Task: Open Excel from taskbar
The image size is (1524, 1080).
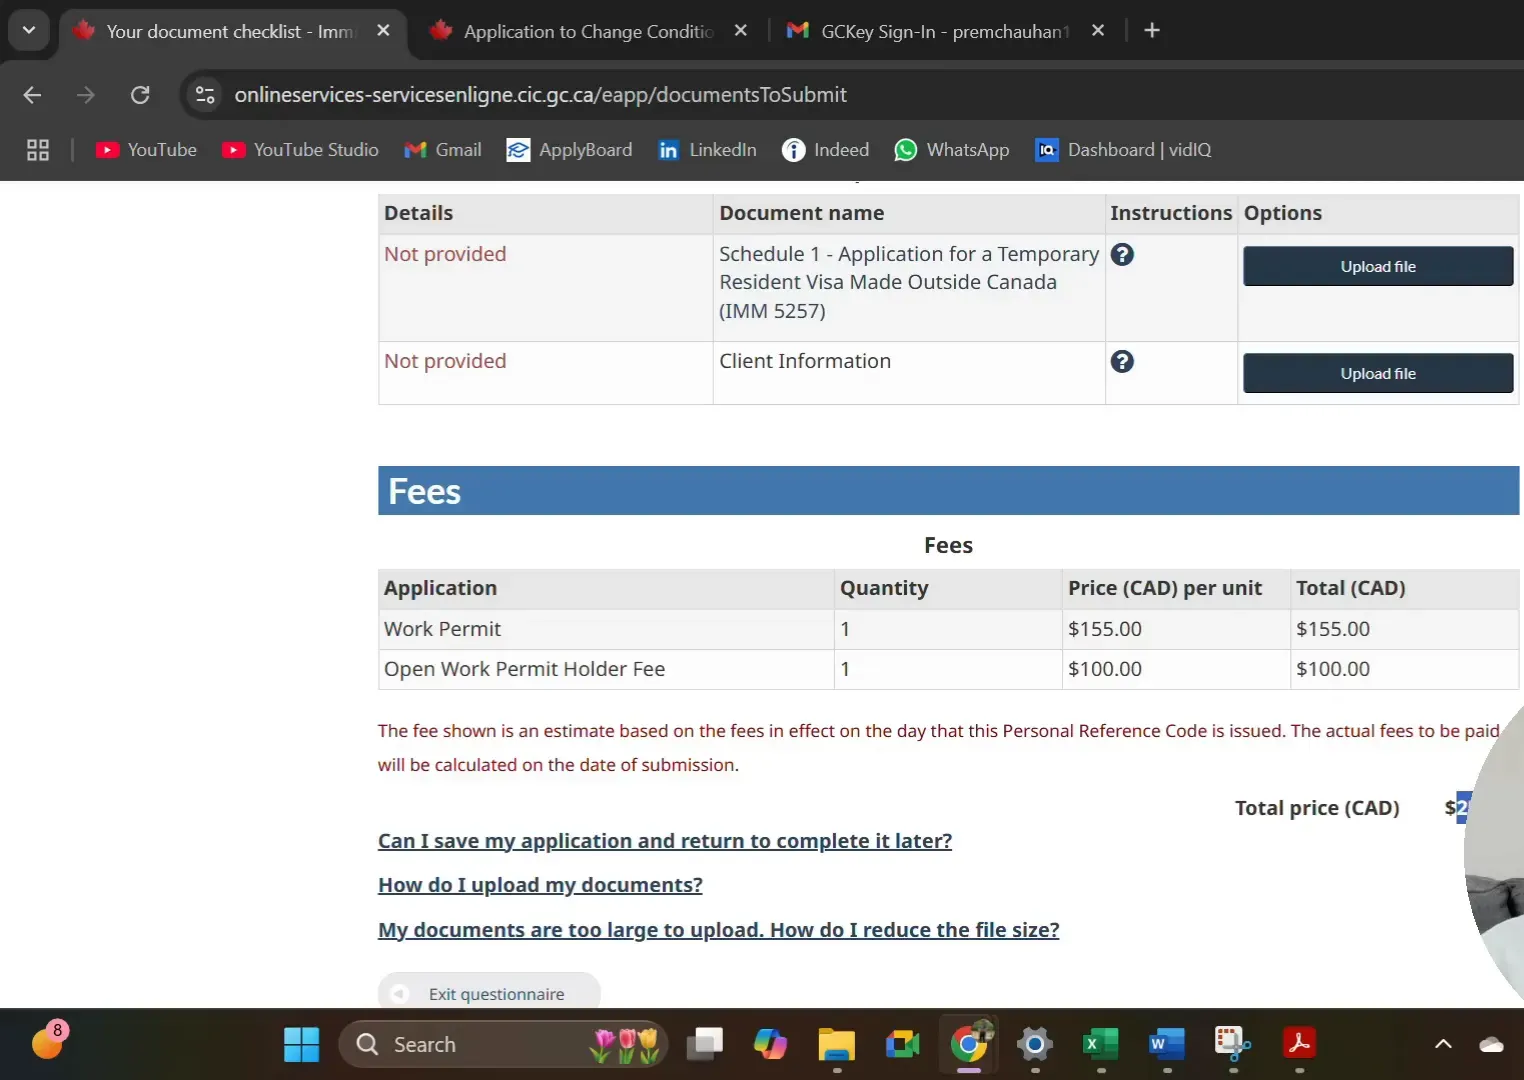Action: tap(1100, 1045)
